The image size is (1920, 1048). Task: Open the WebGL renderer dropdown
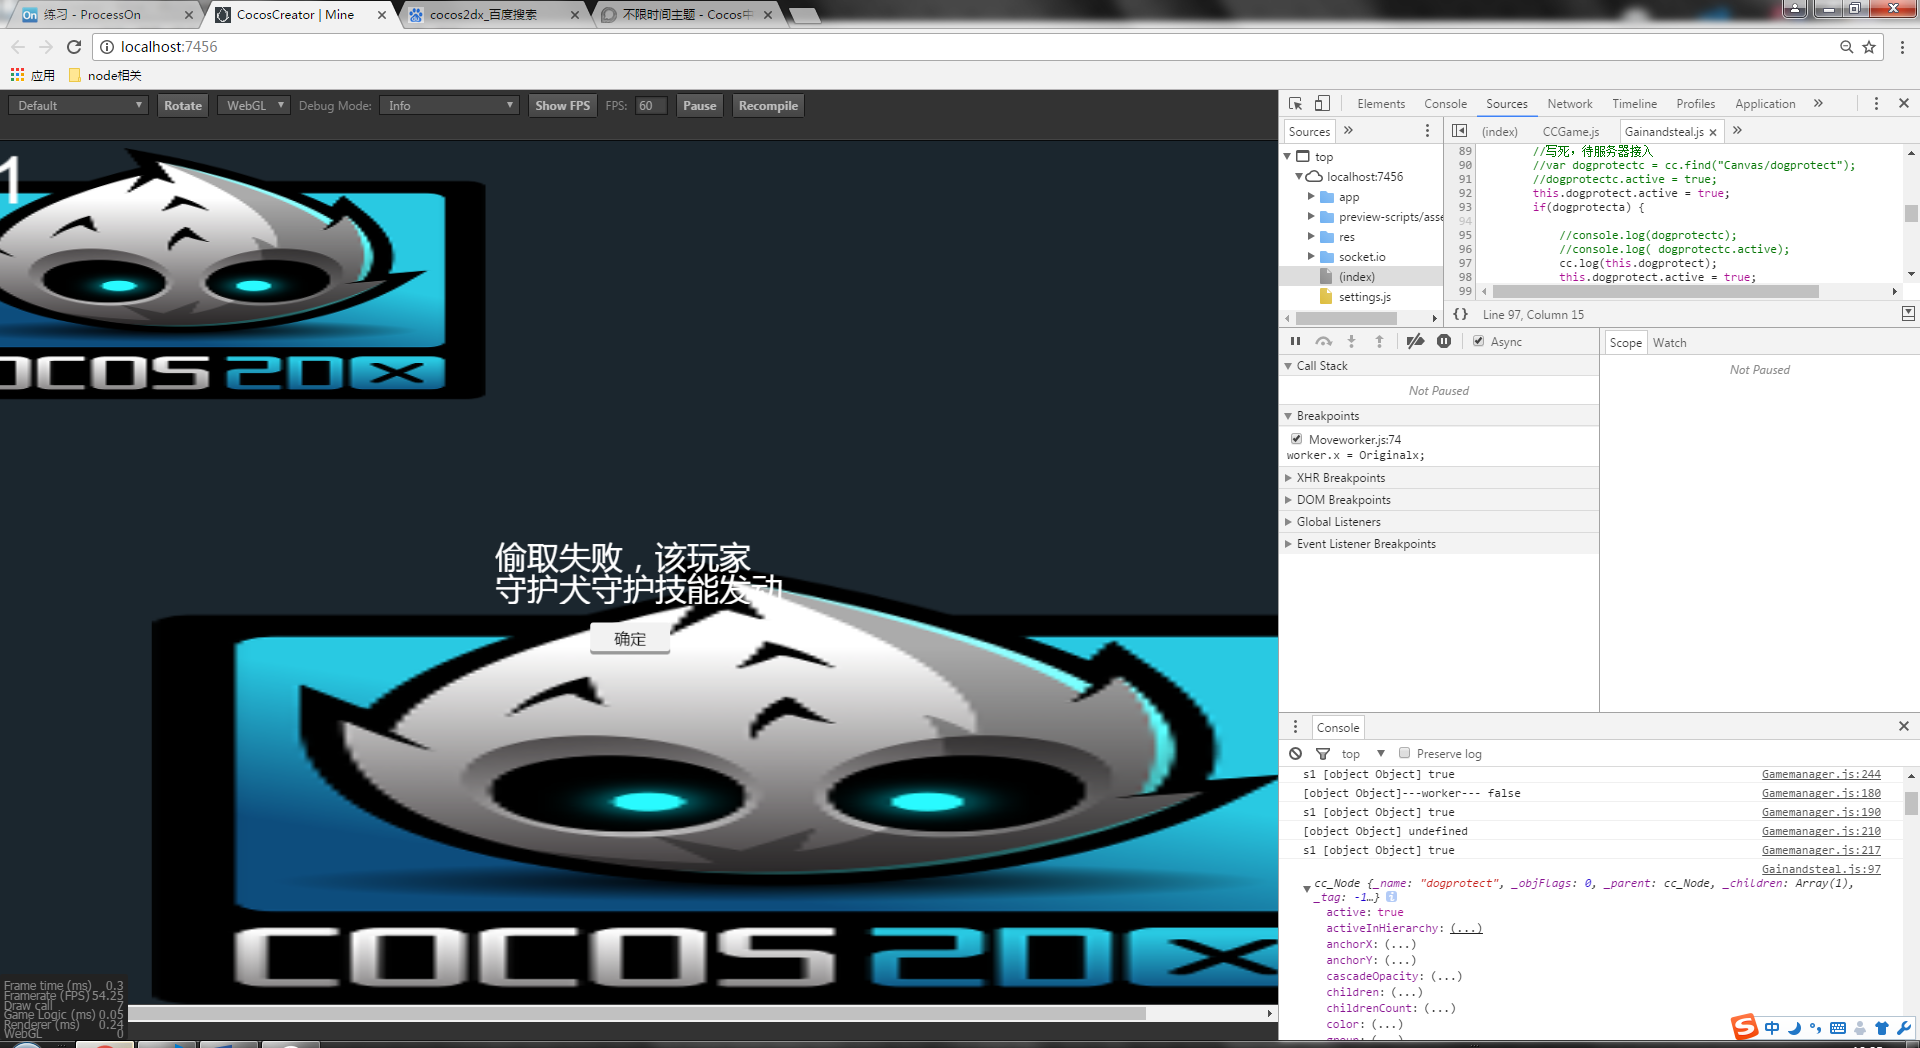coord(254,106)
